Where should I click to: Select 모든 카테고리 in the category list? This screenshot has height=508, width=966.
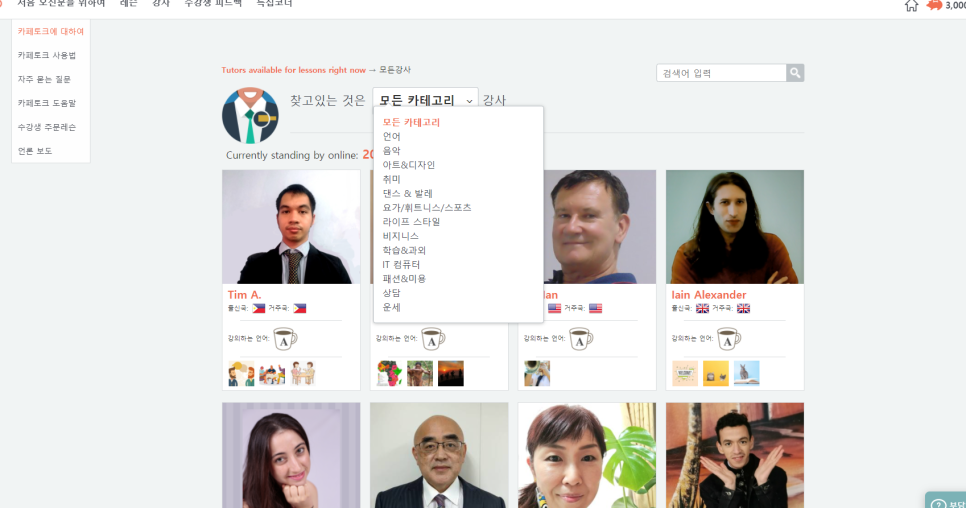[x=411, y=122]
